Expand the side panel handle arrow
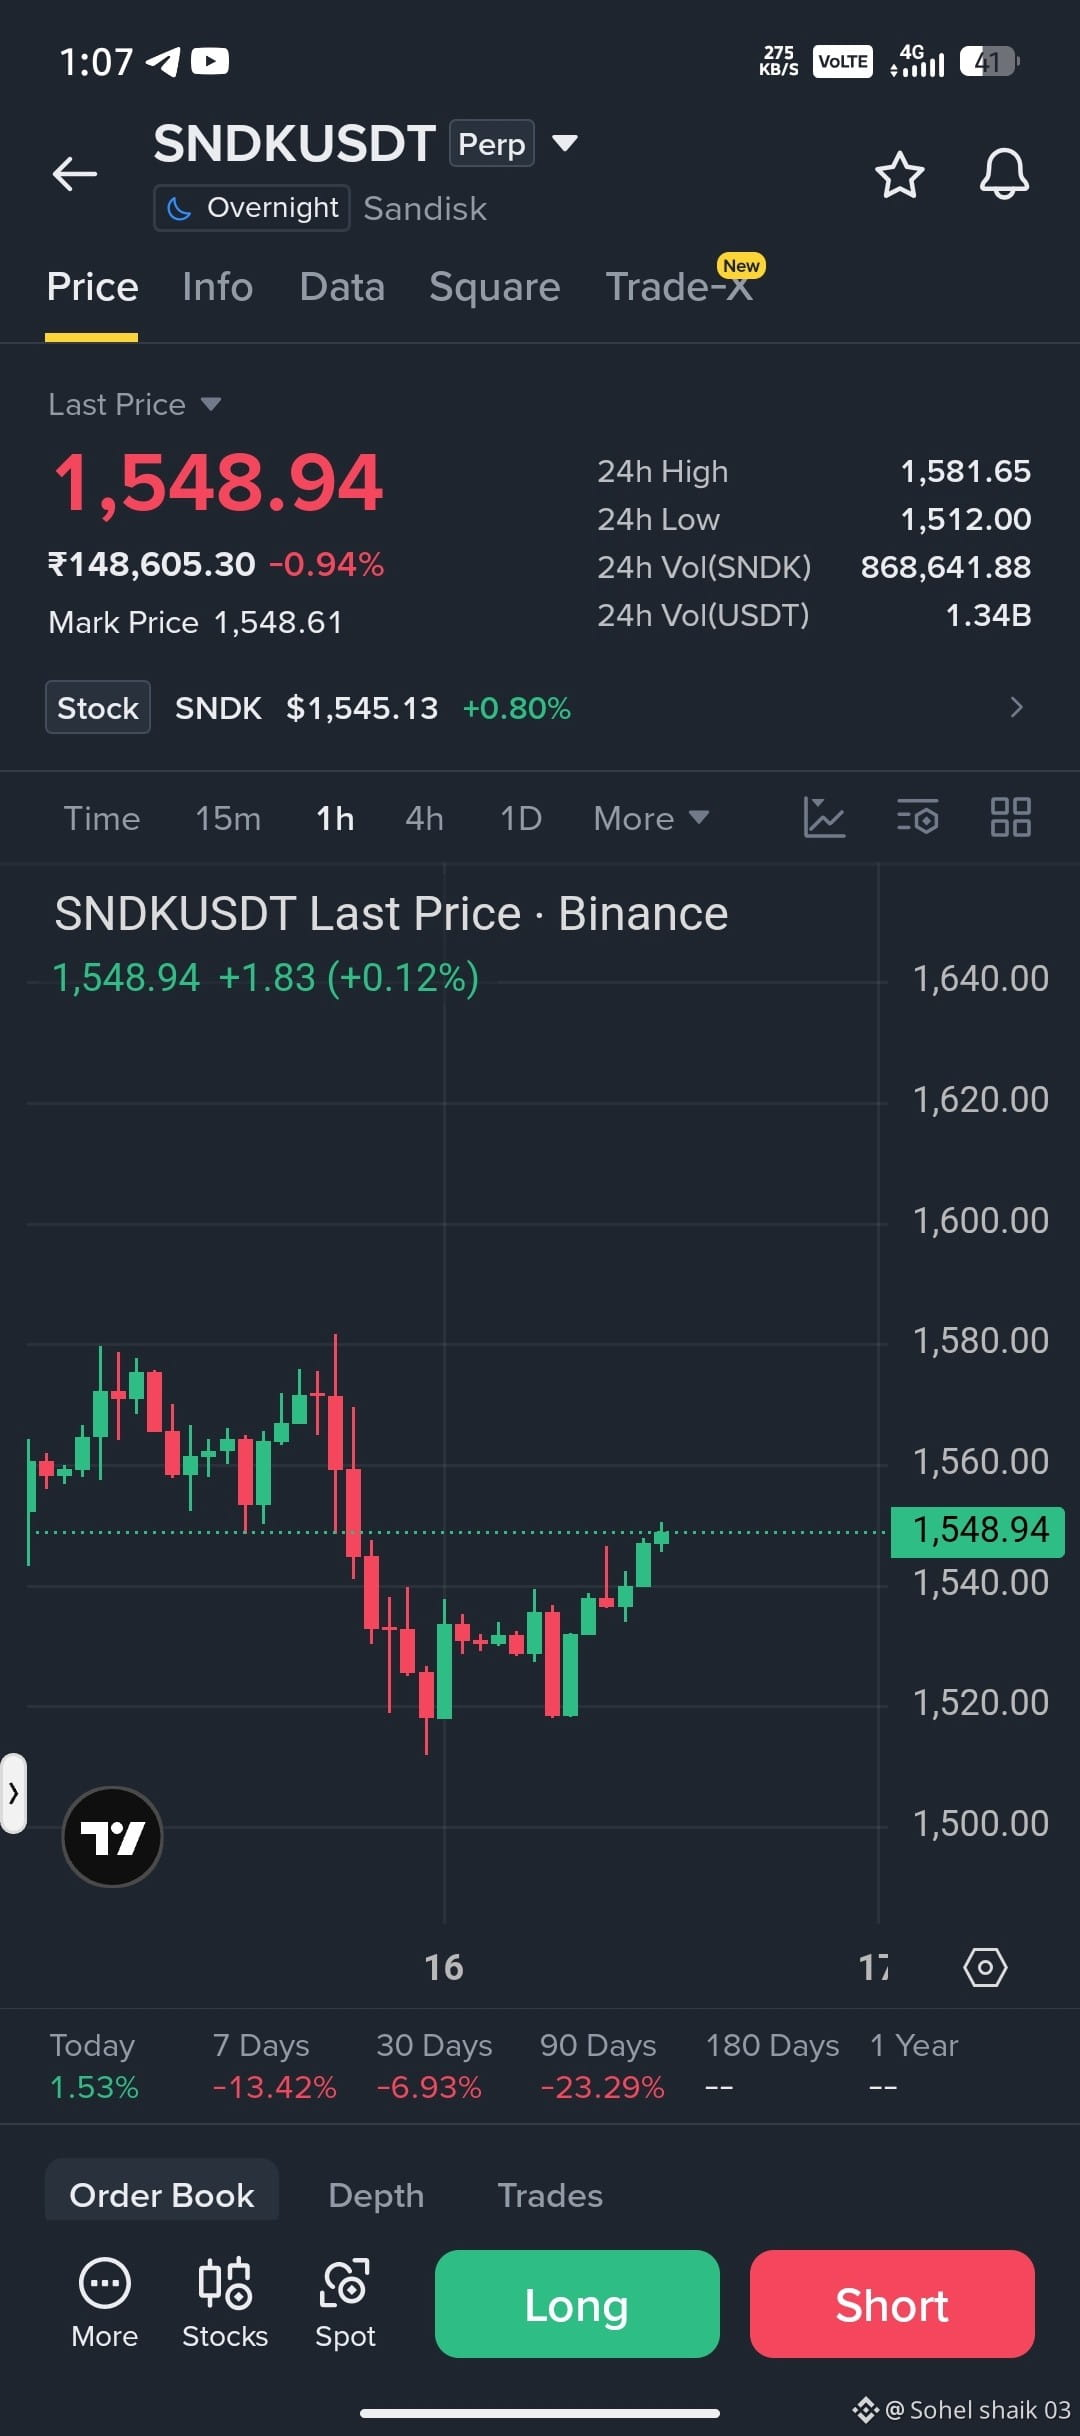Viewport: 1080px width, 2436px height. click(x=13, y=1793)
